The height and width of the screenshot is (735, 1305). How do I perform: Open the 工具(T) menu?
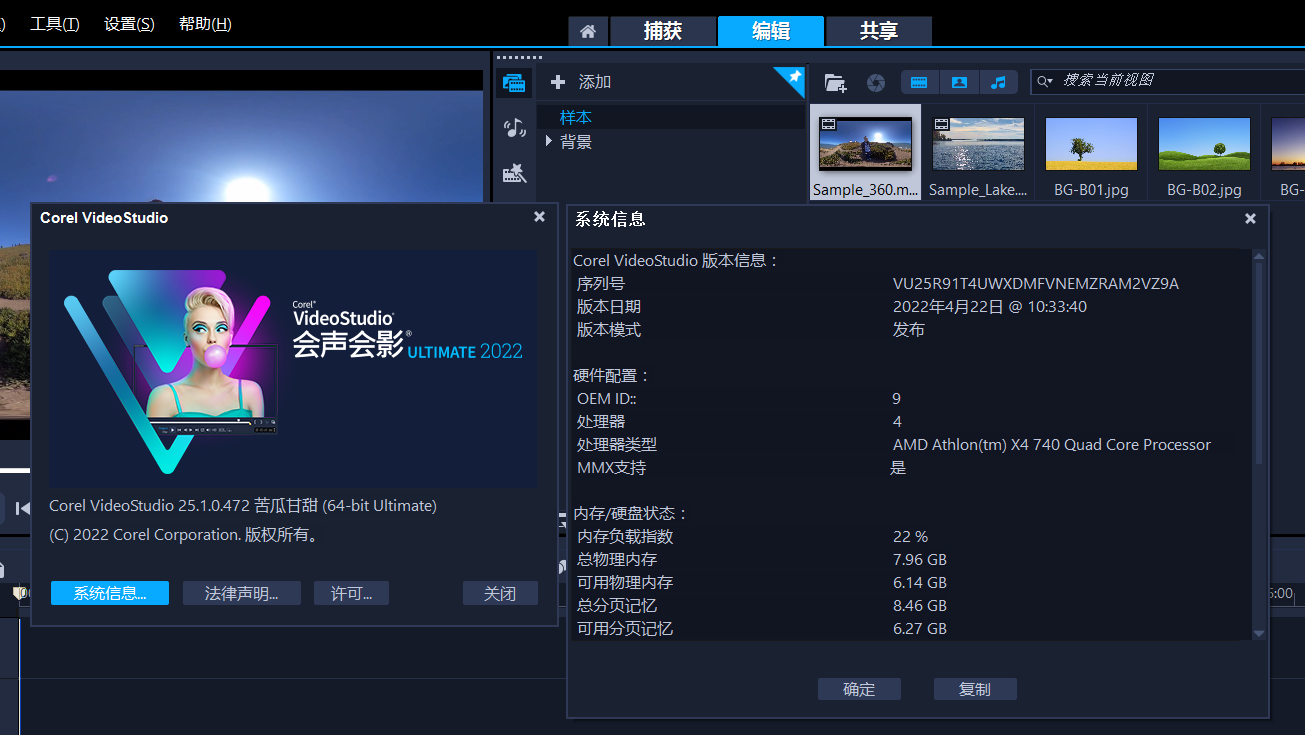coord(55,24)
